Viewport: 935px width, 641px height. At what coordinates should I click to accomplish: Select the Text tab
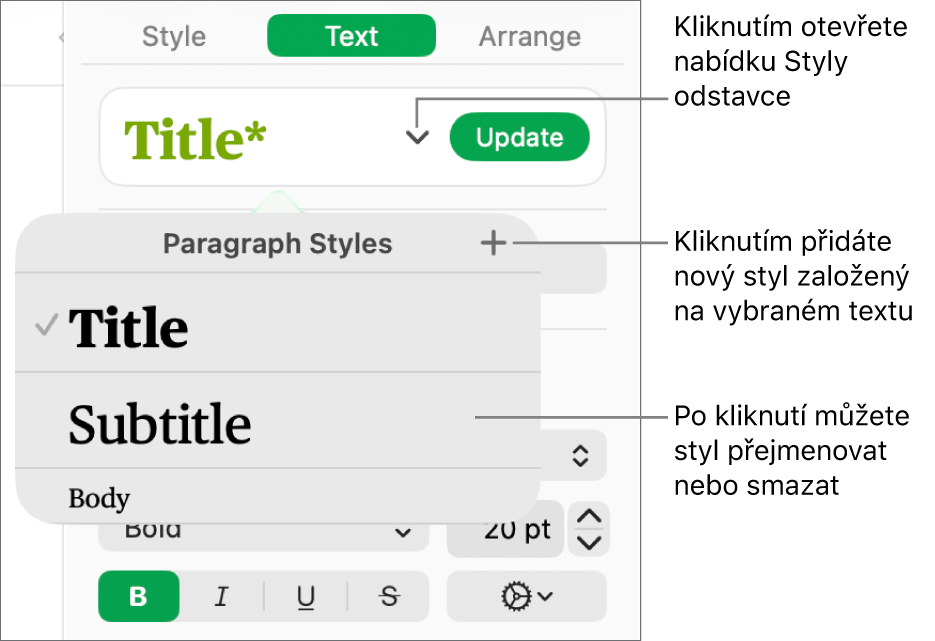(x=351, y=35)
